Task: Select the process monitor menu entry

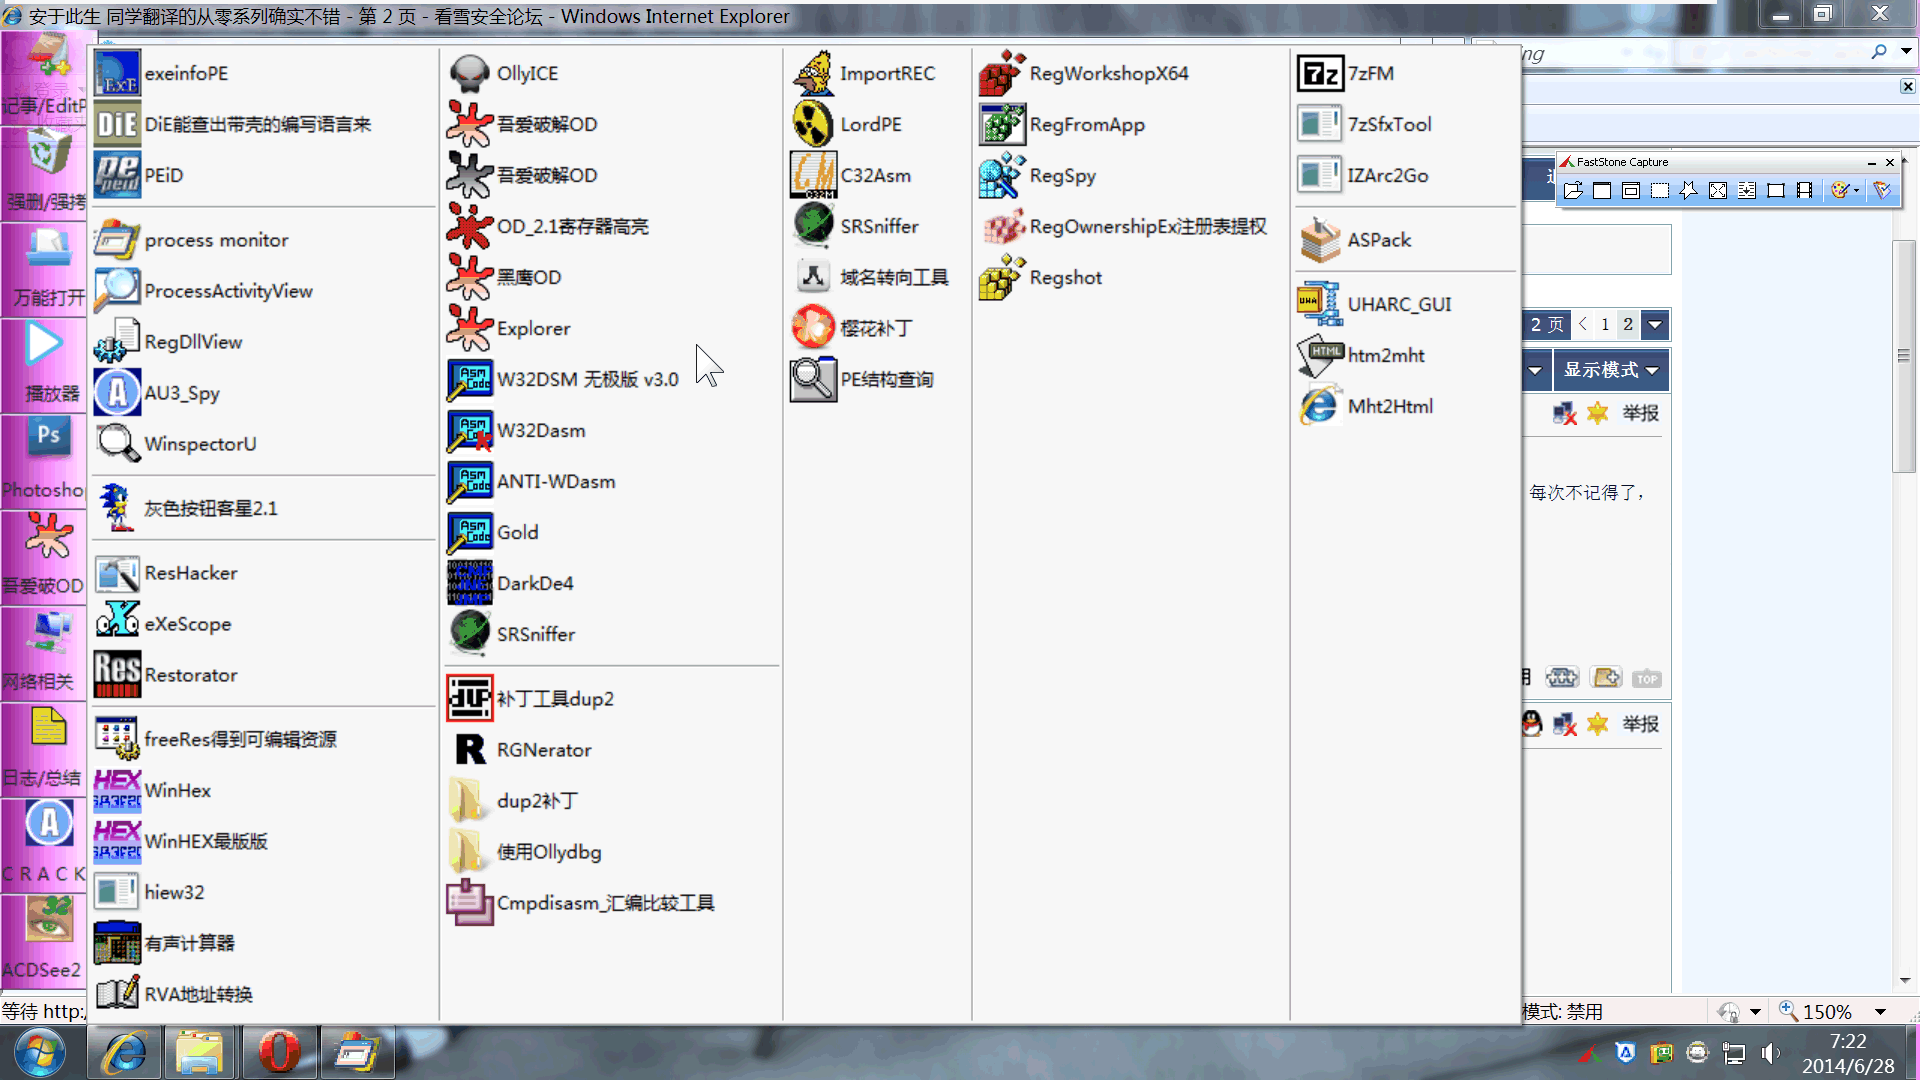Action: 215,240
